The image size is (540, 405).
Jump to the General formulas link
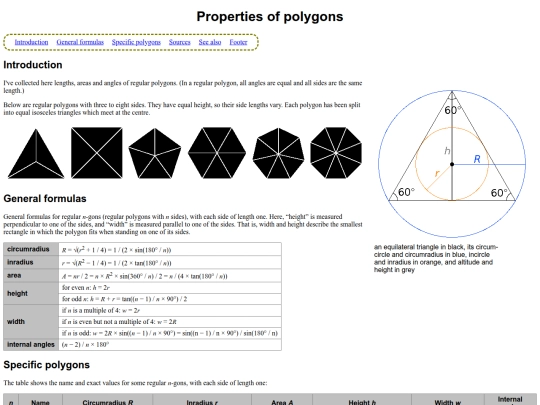[80, 42]
